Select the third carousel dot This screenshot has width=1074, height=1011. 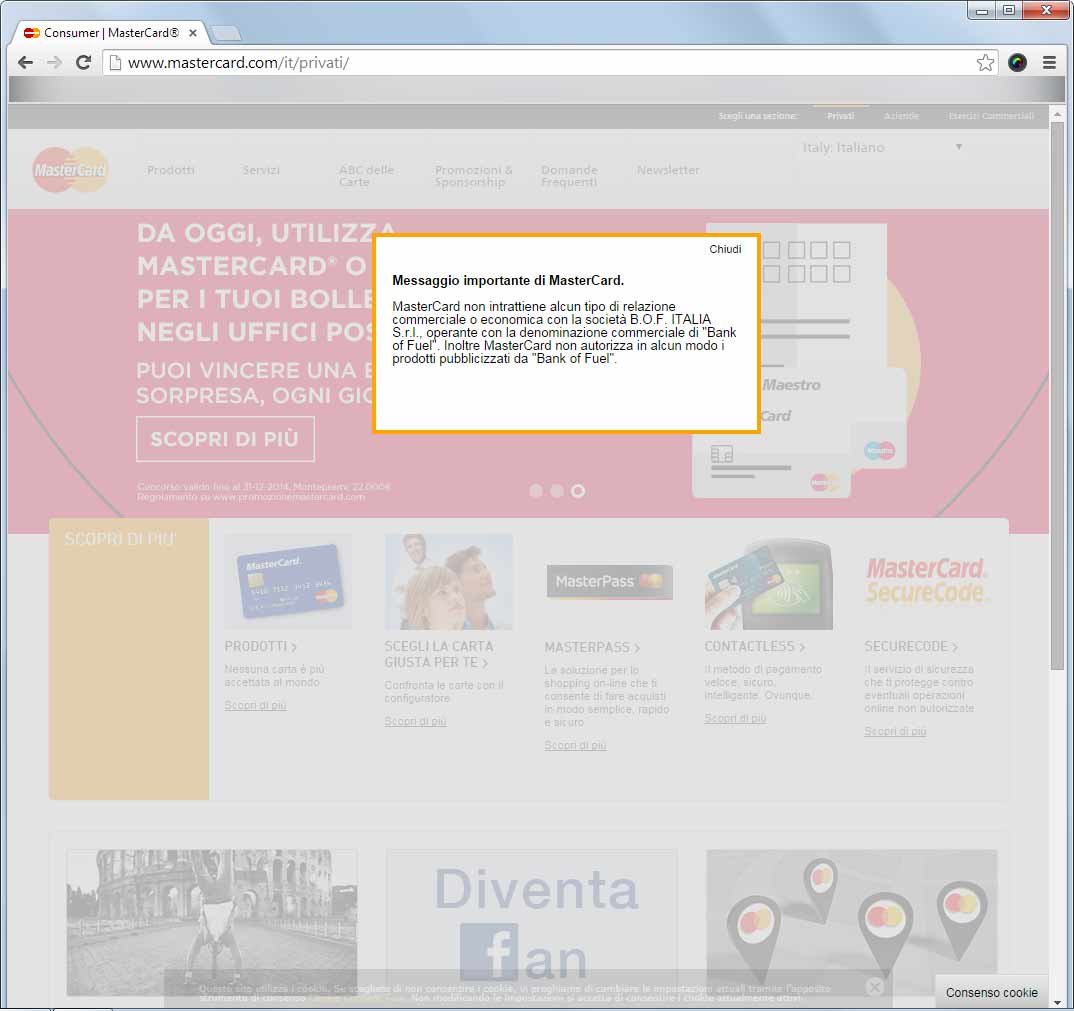(x=578, y=491)
